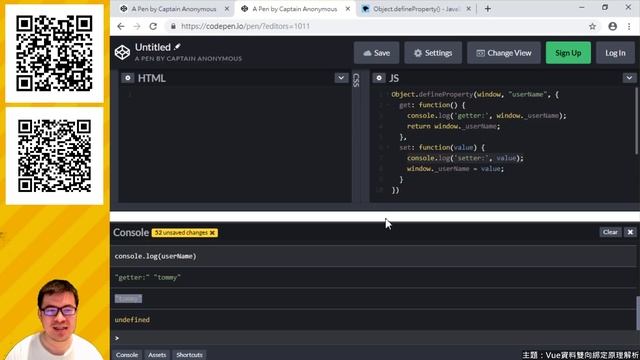Click console.log(userName) console entry

pos(373,256)
